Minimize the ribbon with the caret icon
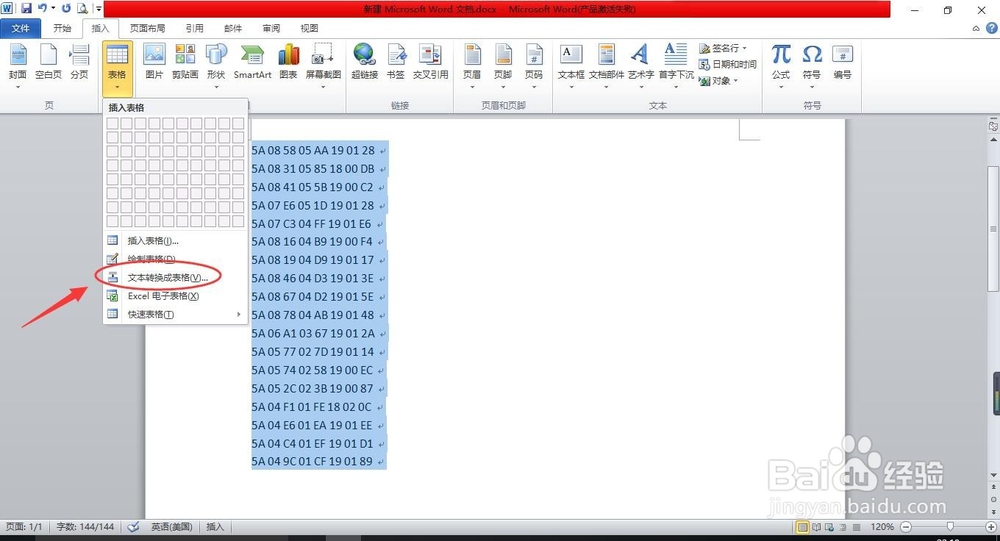Viewport: 1000px width, 541px height. 976,28
